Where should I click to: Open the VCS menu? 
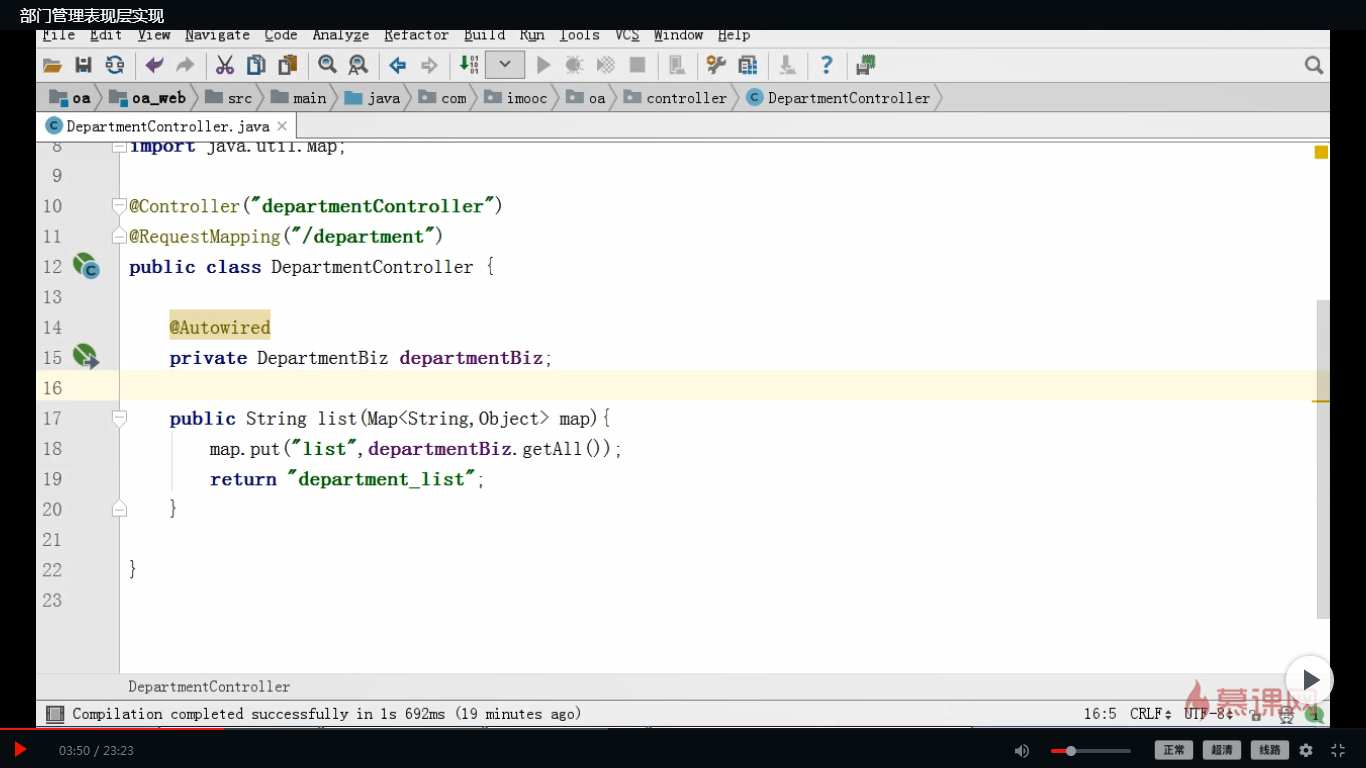(627, 35)
